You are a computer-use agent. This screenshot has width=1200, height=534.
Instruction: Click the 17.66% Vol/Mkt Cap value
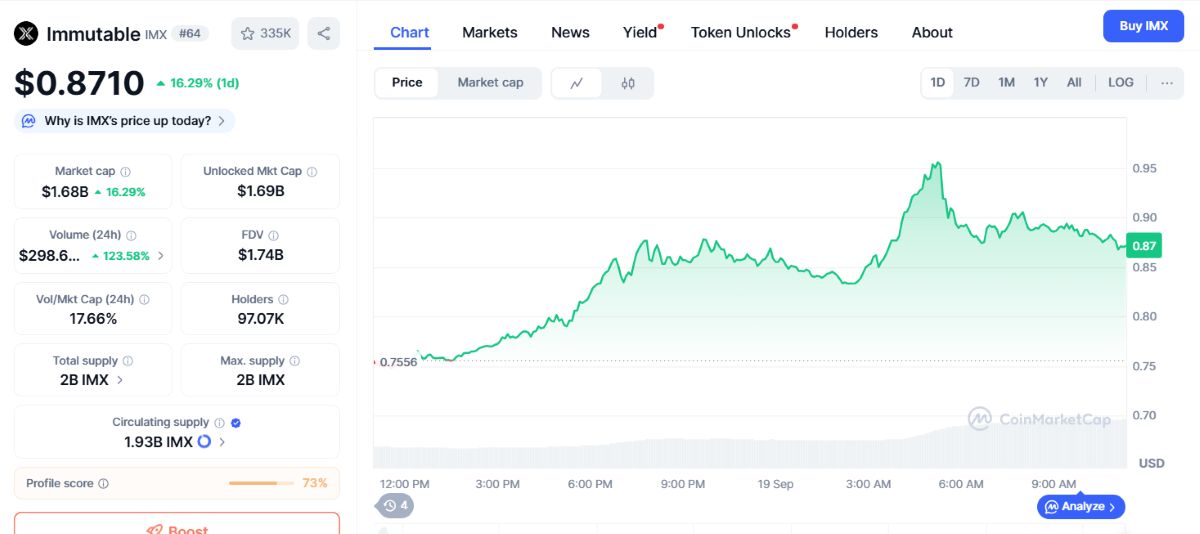tap(93, 318)
